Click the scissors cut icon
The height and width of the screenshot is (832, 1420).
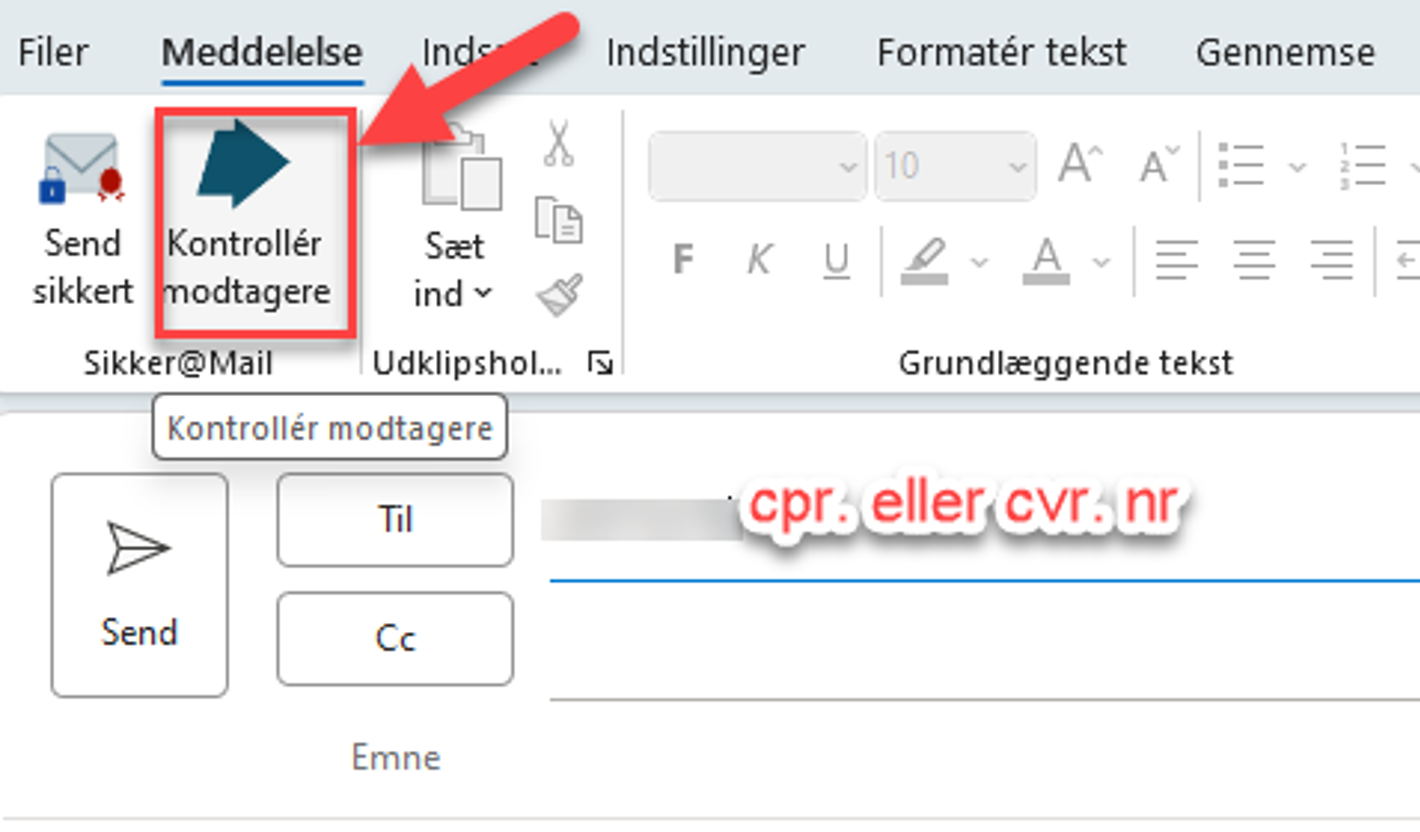(558, 143)
